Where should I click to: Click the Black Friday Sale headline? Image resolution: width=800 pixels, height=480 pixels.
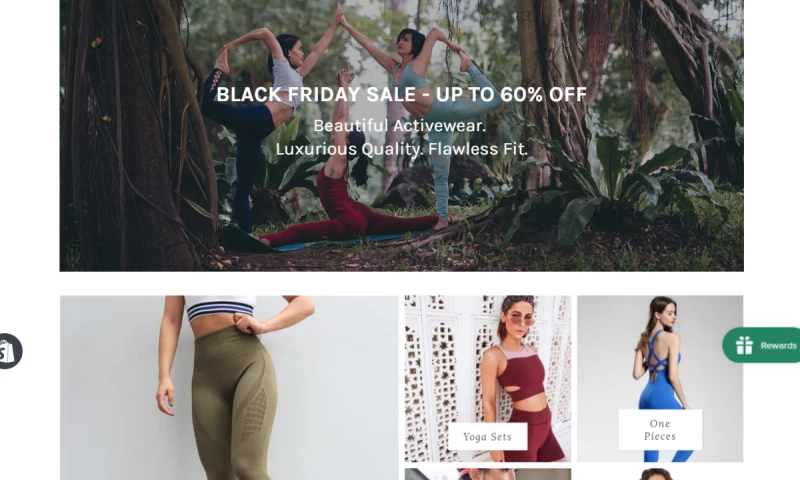[x=402, y=94]
